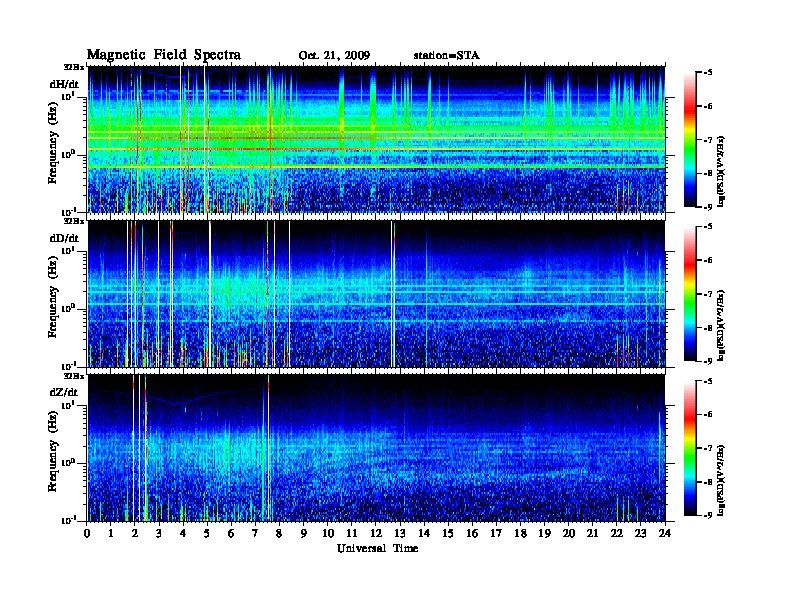Click hour 3 on the Universal Time axis
Image resolution: width=792 pixels, height=612 pixels.
point(159,534)
